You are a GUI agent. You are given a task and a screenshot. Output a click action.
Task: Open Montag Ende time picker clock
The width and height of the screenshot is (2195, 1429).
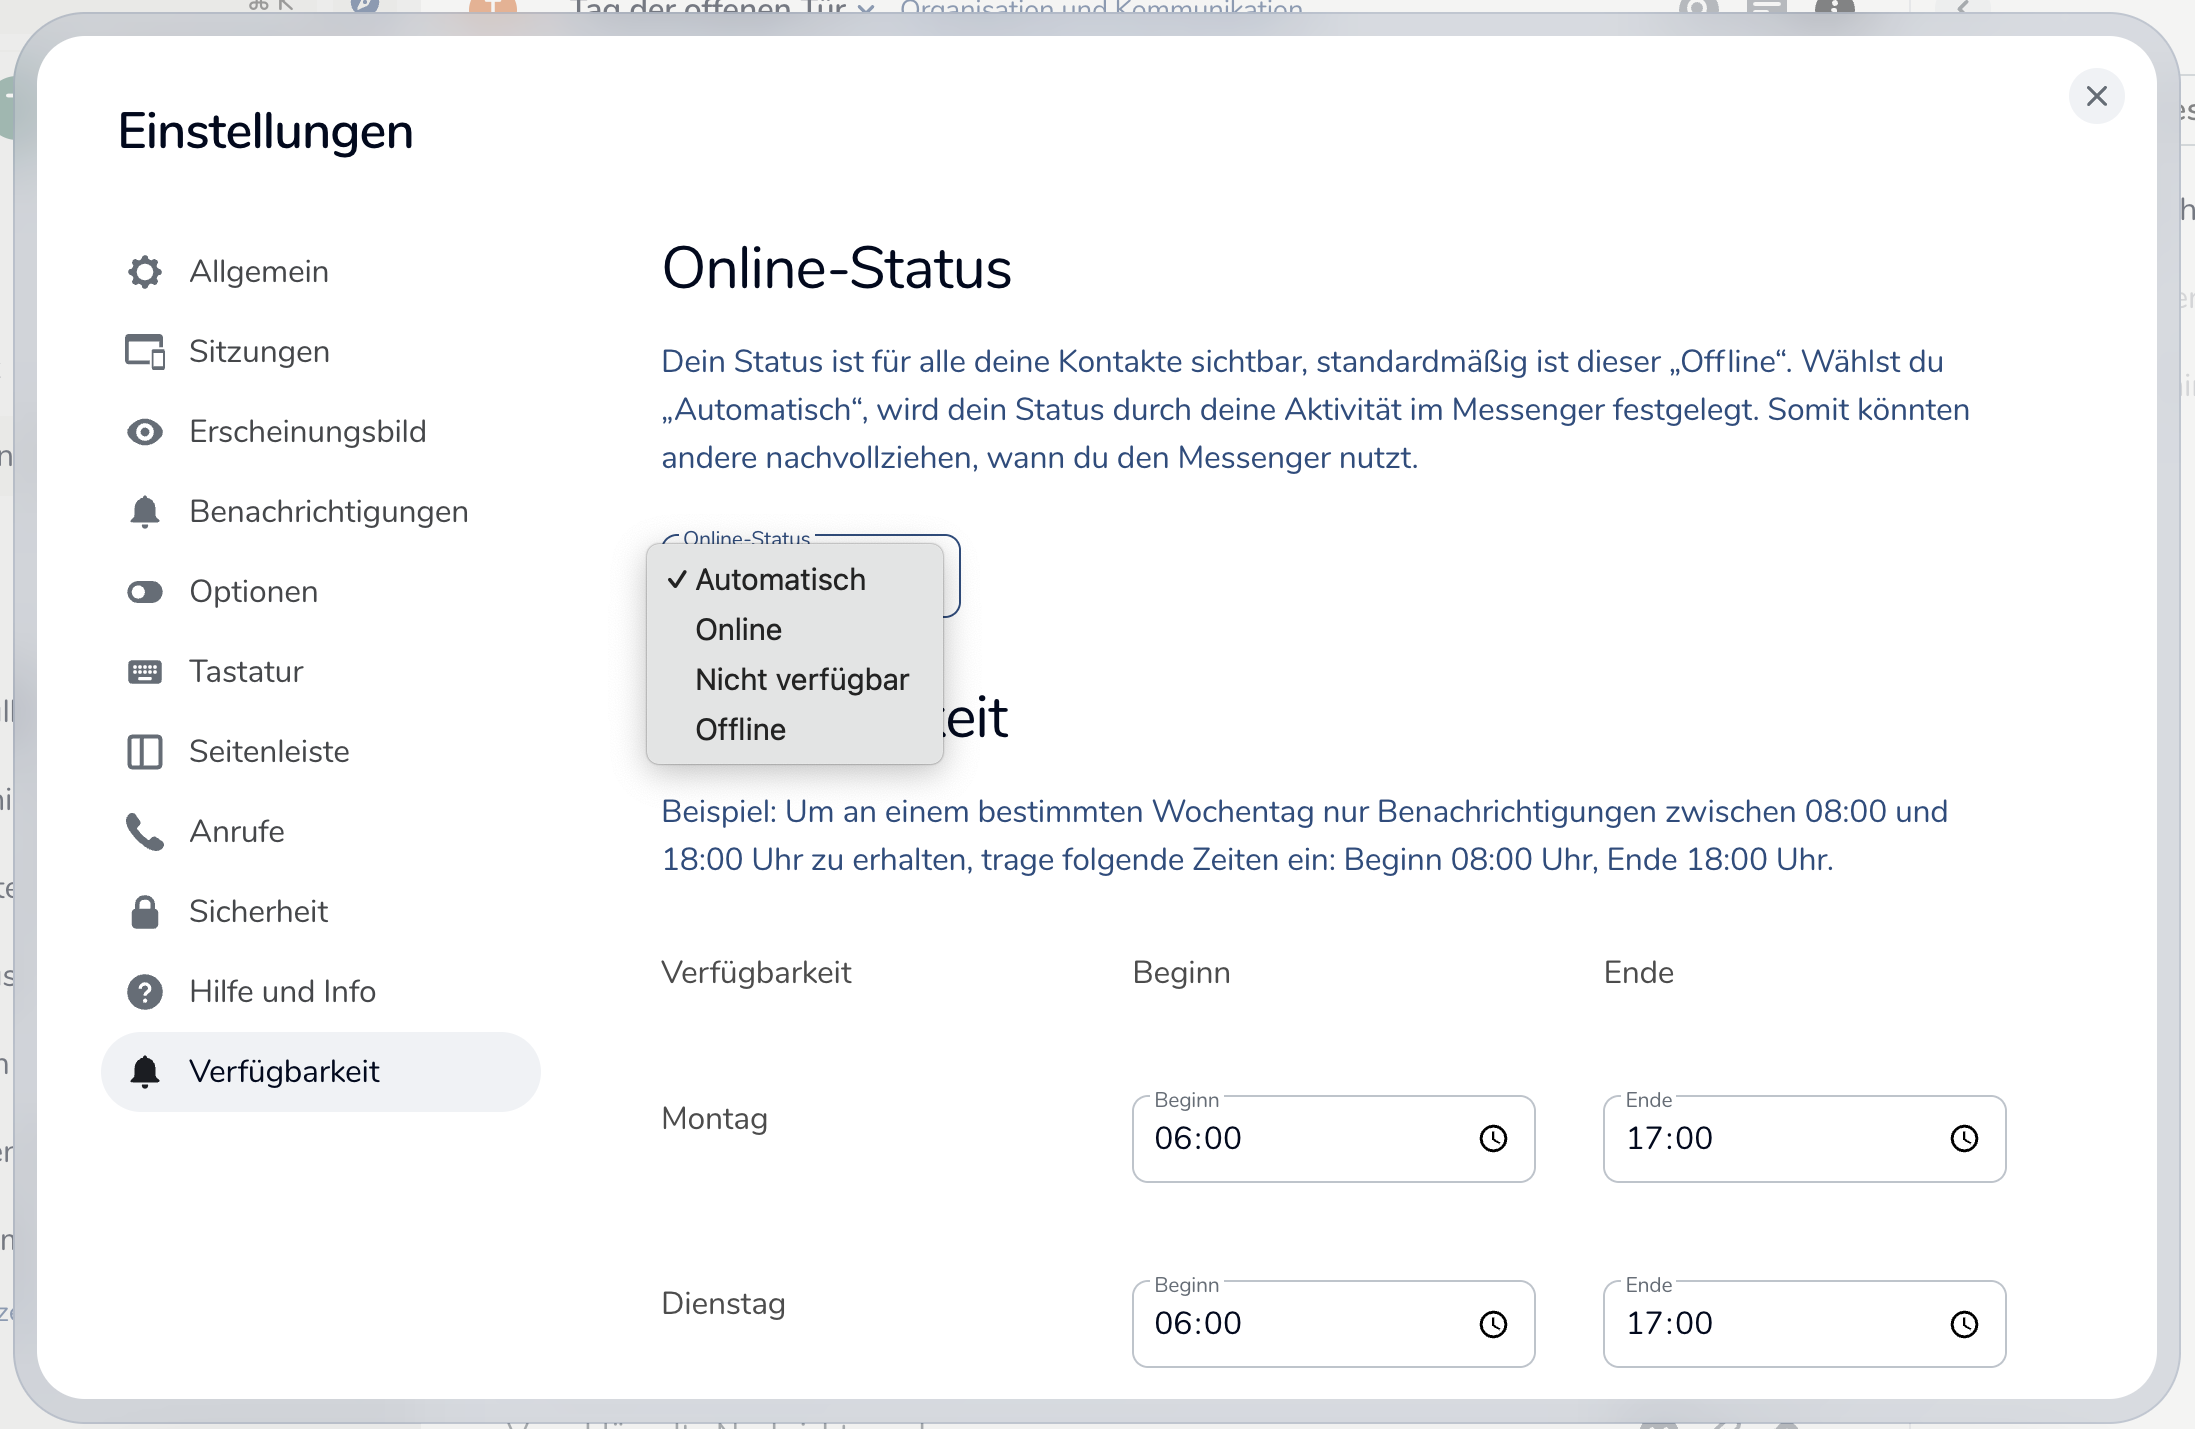(1964, 1139)
